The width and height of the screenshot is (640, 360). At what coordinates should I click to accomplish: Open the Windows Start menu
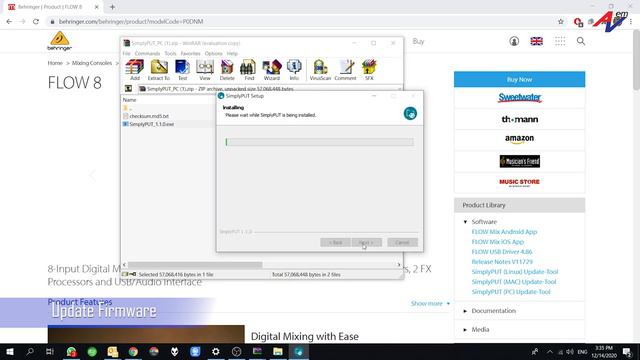[10, 351]
